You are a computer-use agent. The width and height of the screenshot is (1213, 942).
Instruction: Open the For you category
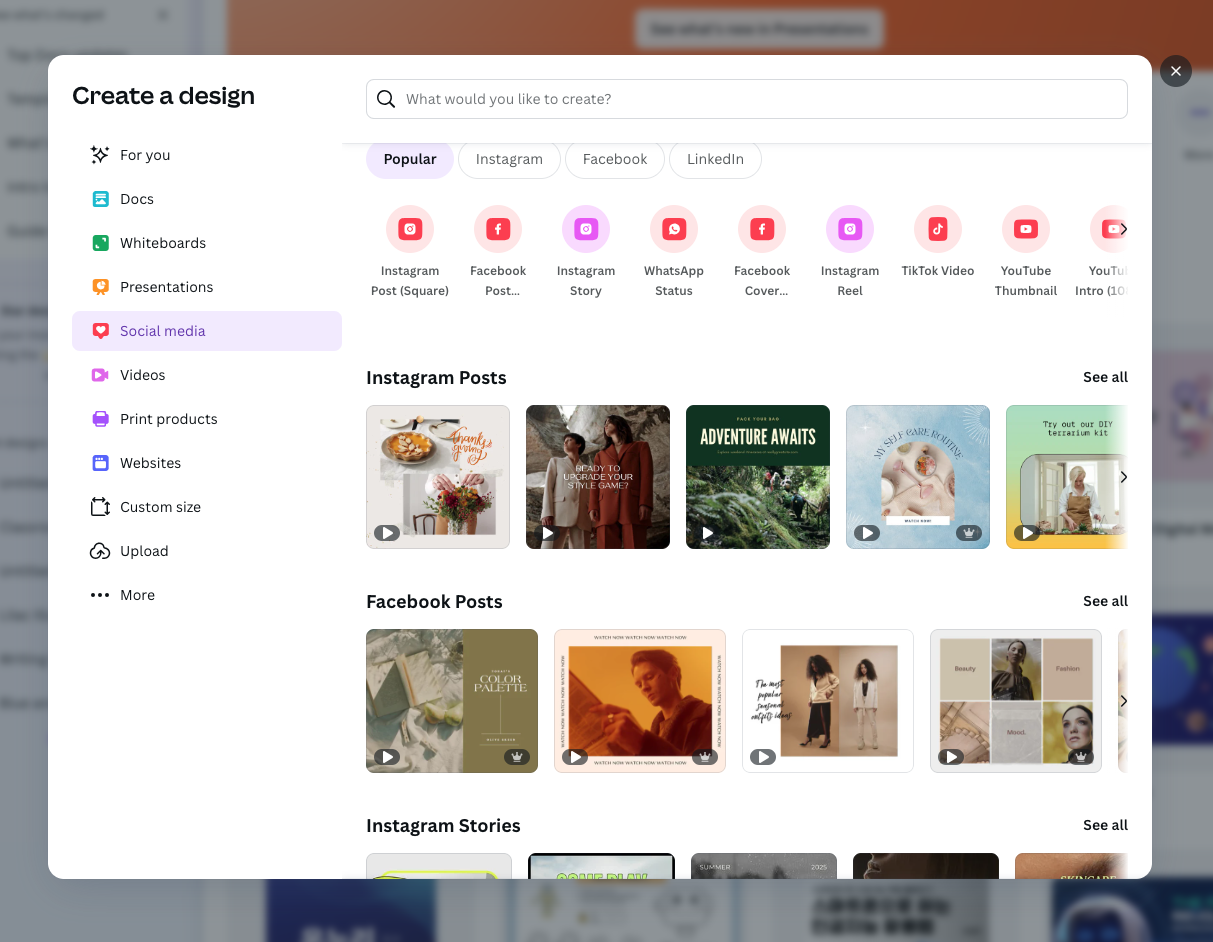pos(207,155)
